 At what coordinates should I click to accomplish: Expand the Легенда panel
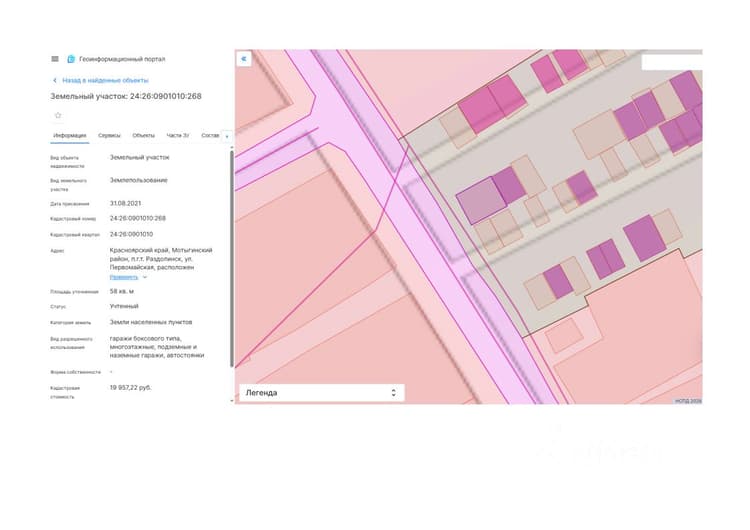[321, 393]
